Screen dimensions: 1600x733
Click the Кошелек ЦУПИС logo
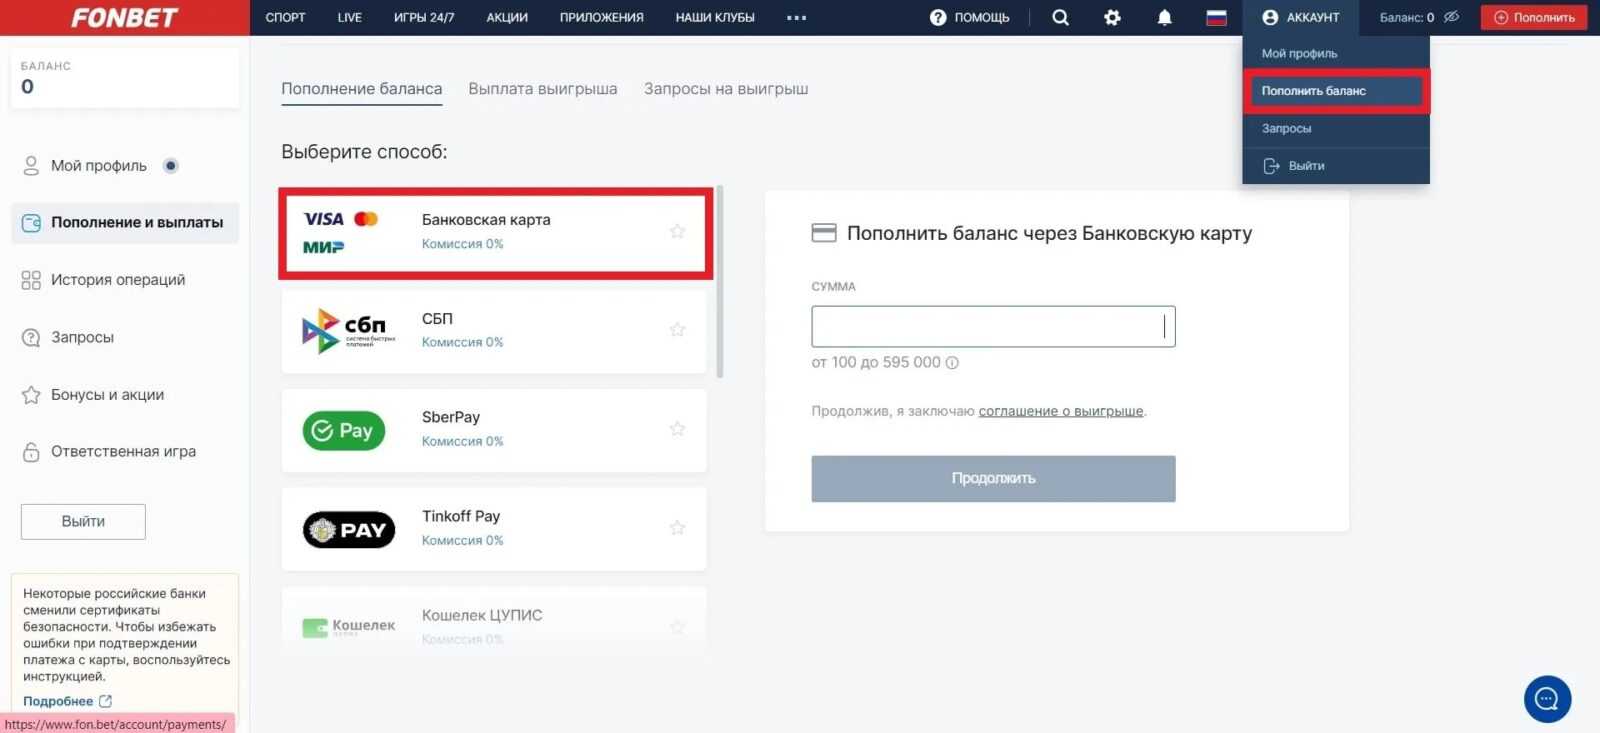point(348,627)
